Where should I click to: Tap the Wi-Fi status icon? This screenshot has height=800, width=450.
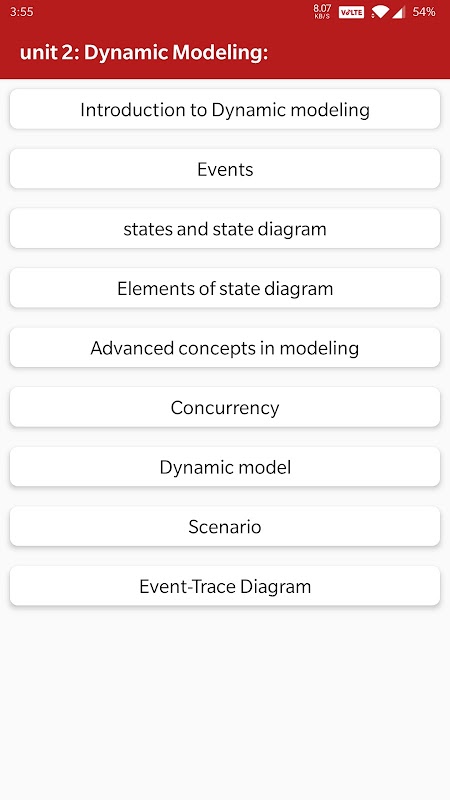[x=379, y=12]
